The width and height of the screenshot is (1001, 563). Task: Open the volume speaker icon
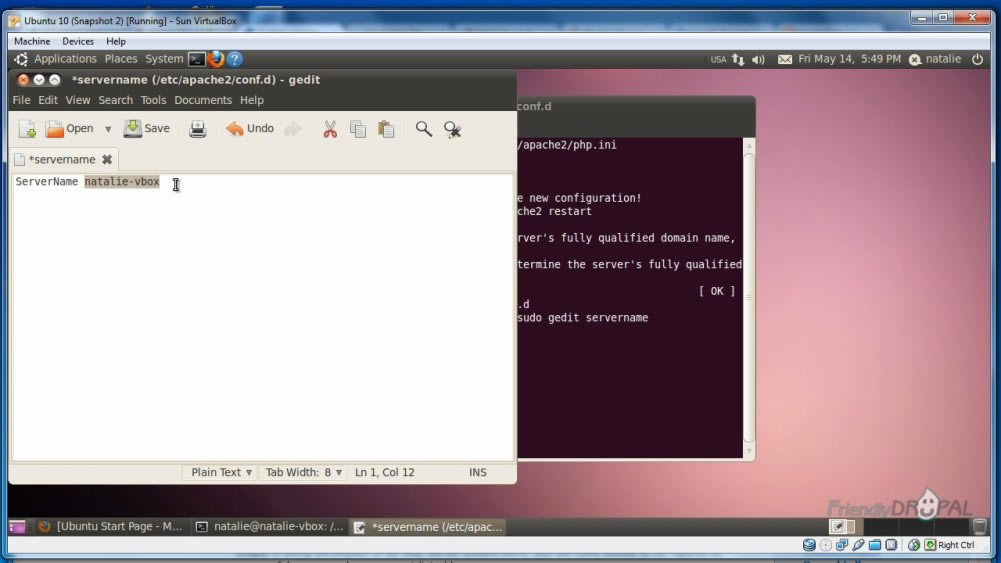(758, 59)
